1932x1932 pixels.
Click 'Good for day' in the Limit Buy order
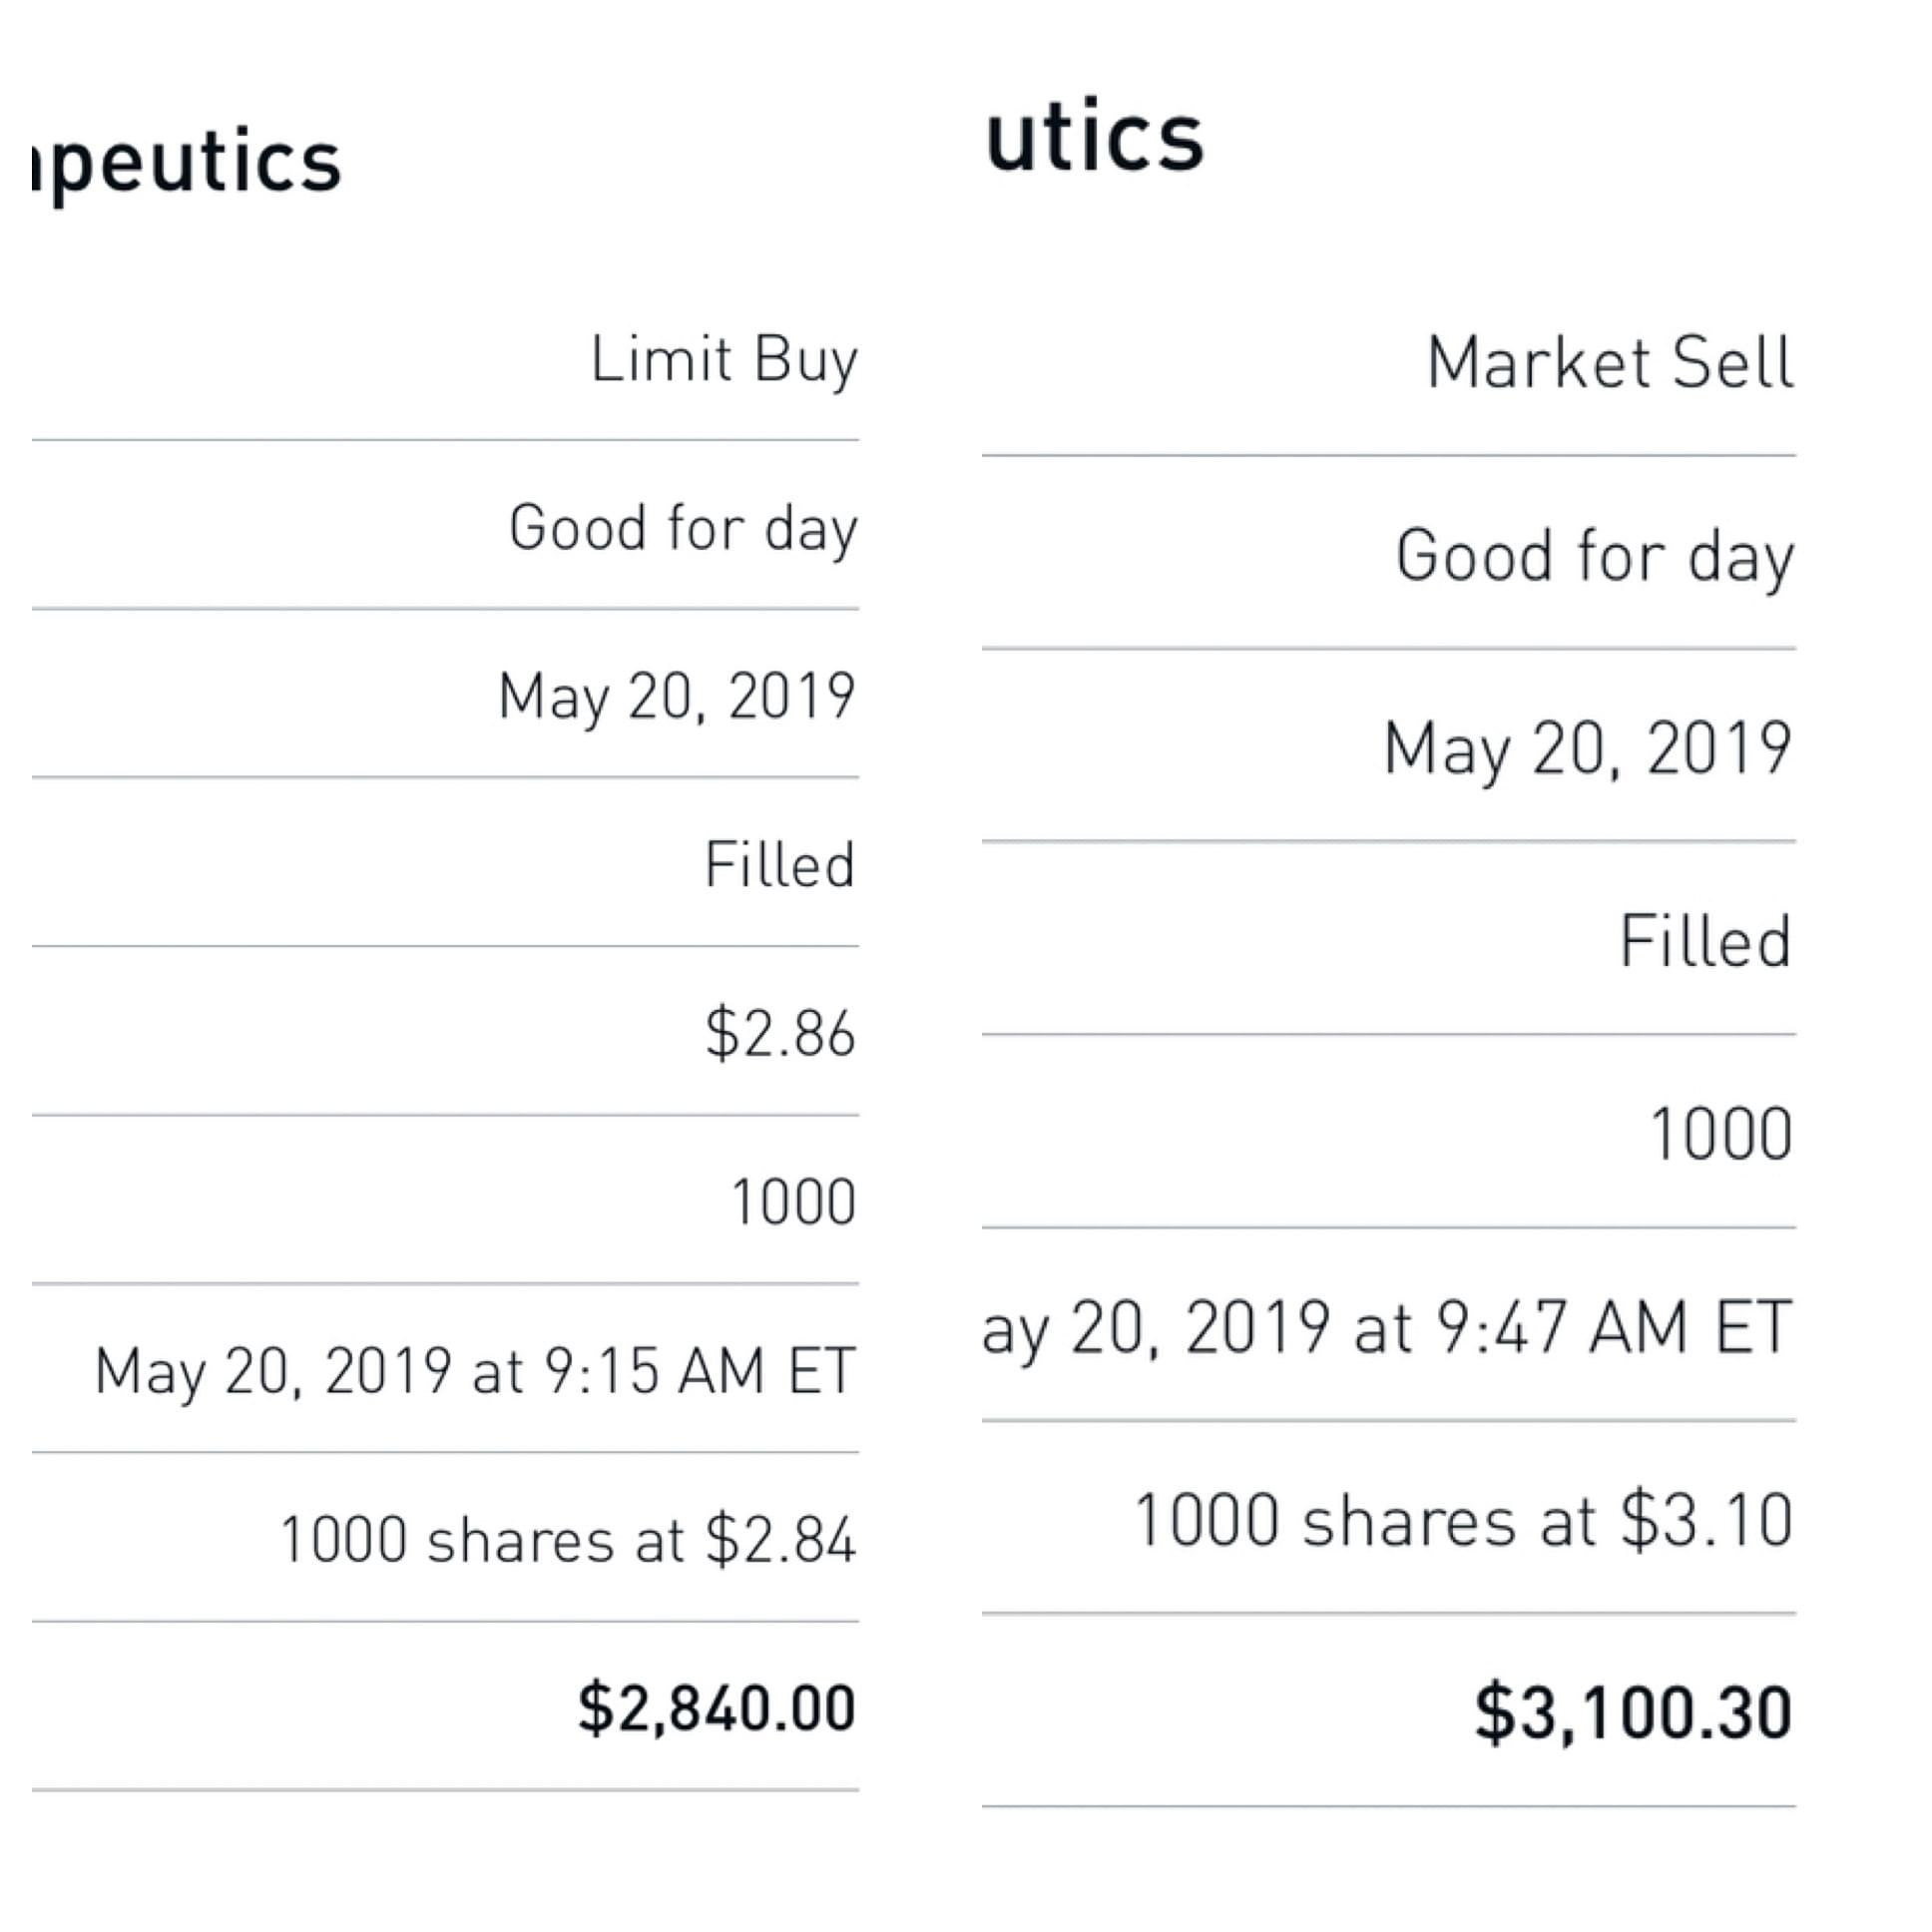tap(683, 528)
